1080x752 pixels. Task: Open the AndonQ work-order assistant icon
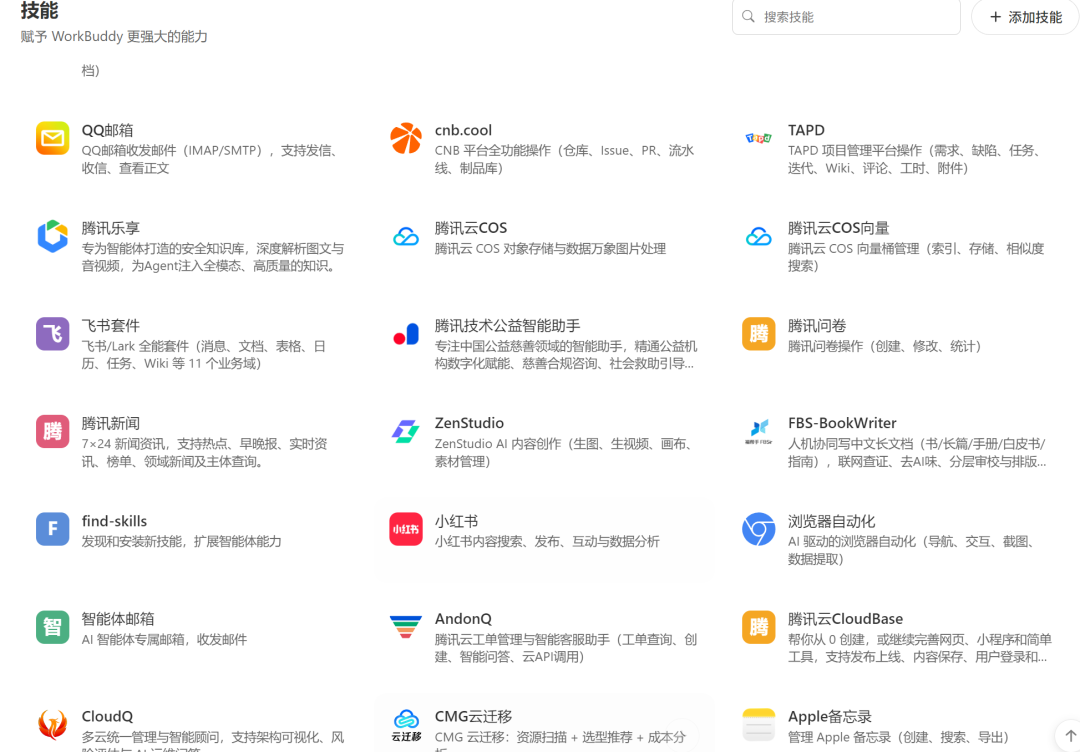406,628
